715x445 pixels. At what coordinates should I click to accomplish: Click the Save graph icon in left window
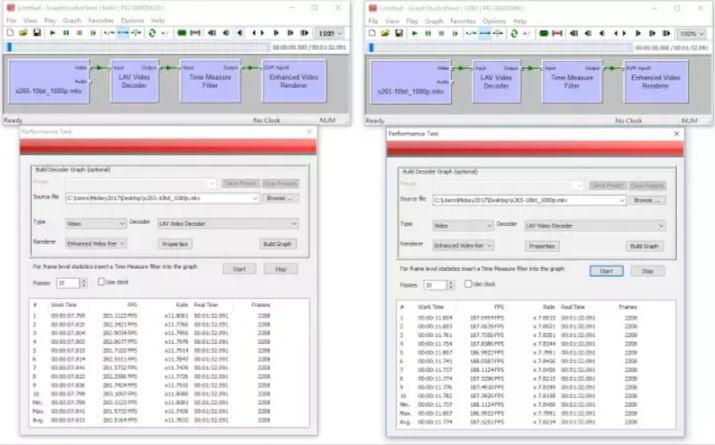(37, 33)
